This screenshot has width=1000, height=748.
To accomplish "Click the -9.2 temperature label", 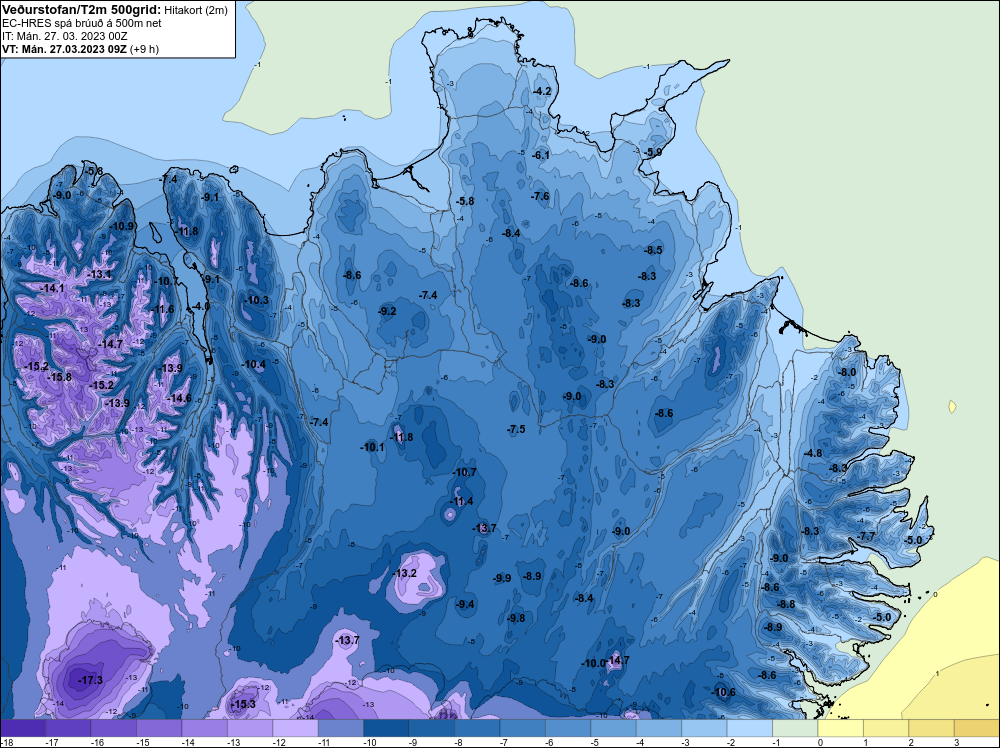I will pyautogui.click(x=387, y=311).
